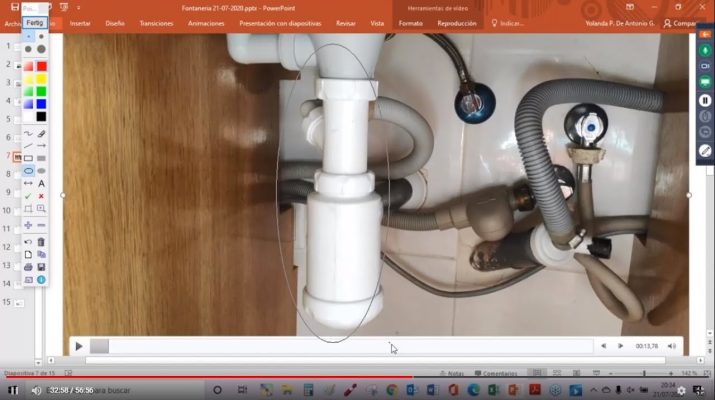Click the green check mark stamp tool

(28, 196)
